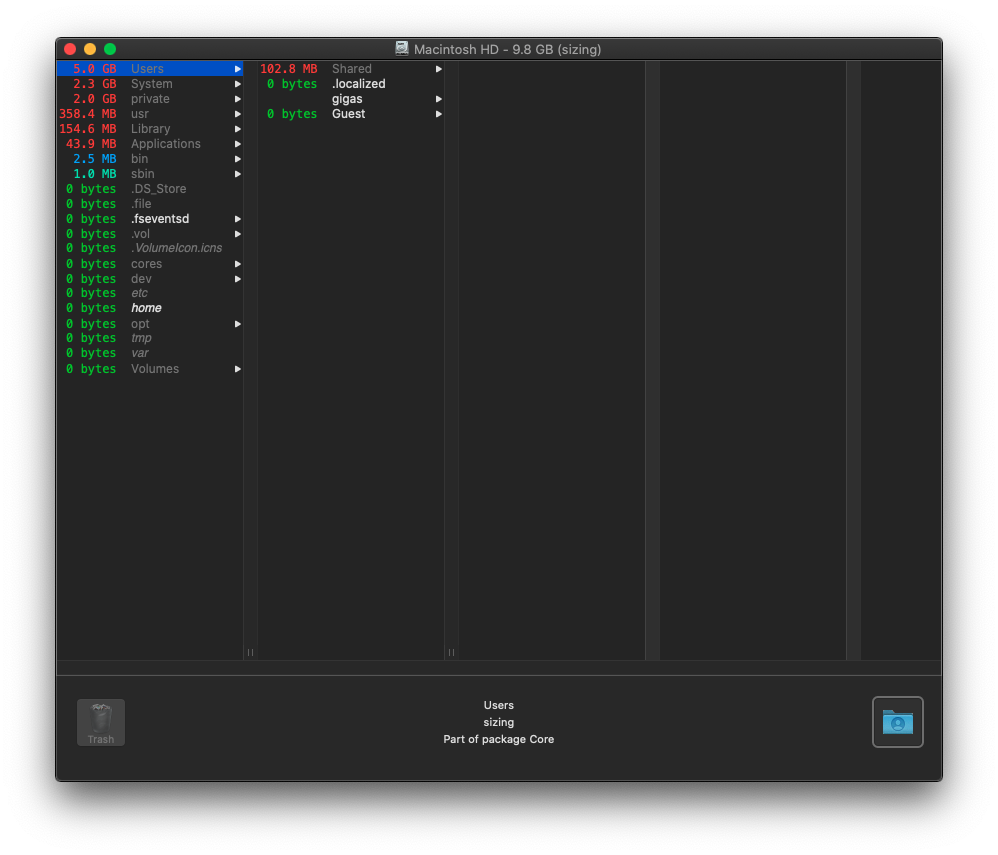Viewport: 998px width, 855px height.
Task: Click the Trash drop target icon
Action: click(101, 722)
